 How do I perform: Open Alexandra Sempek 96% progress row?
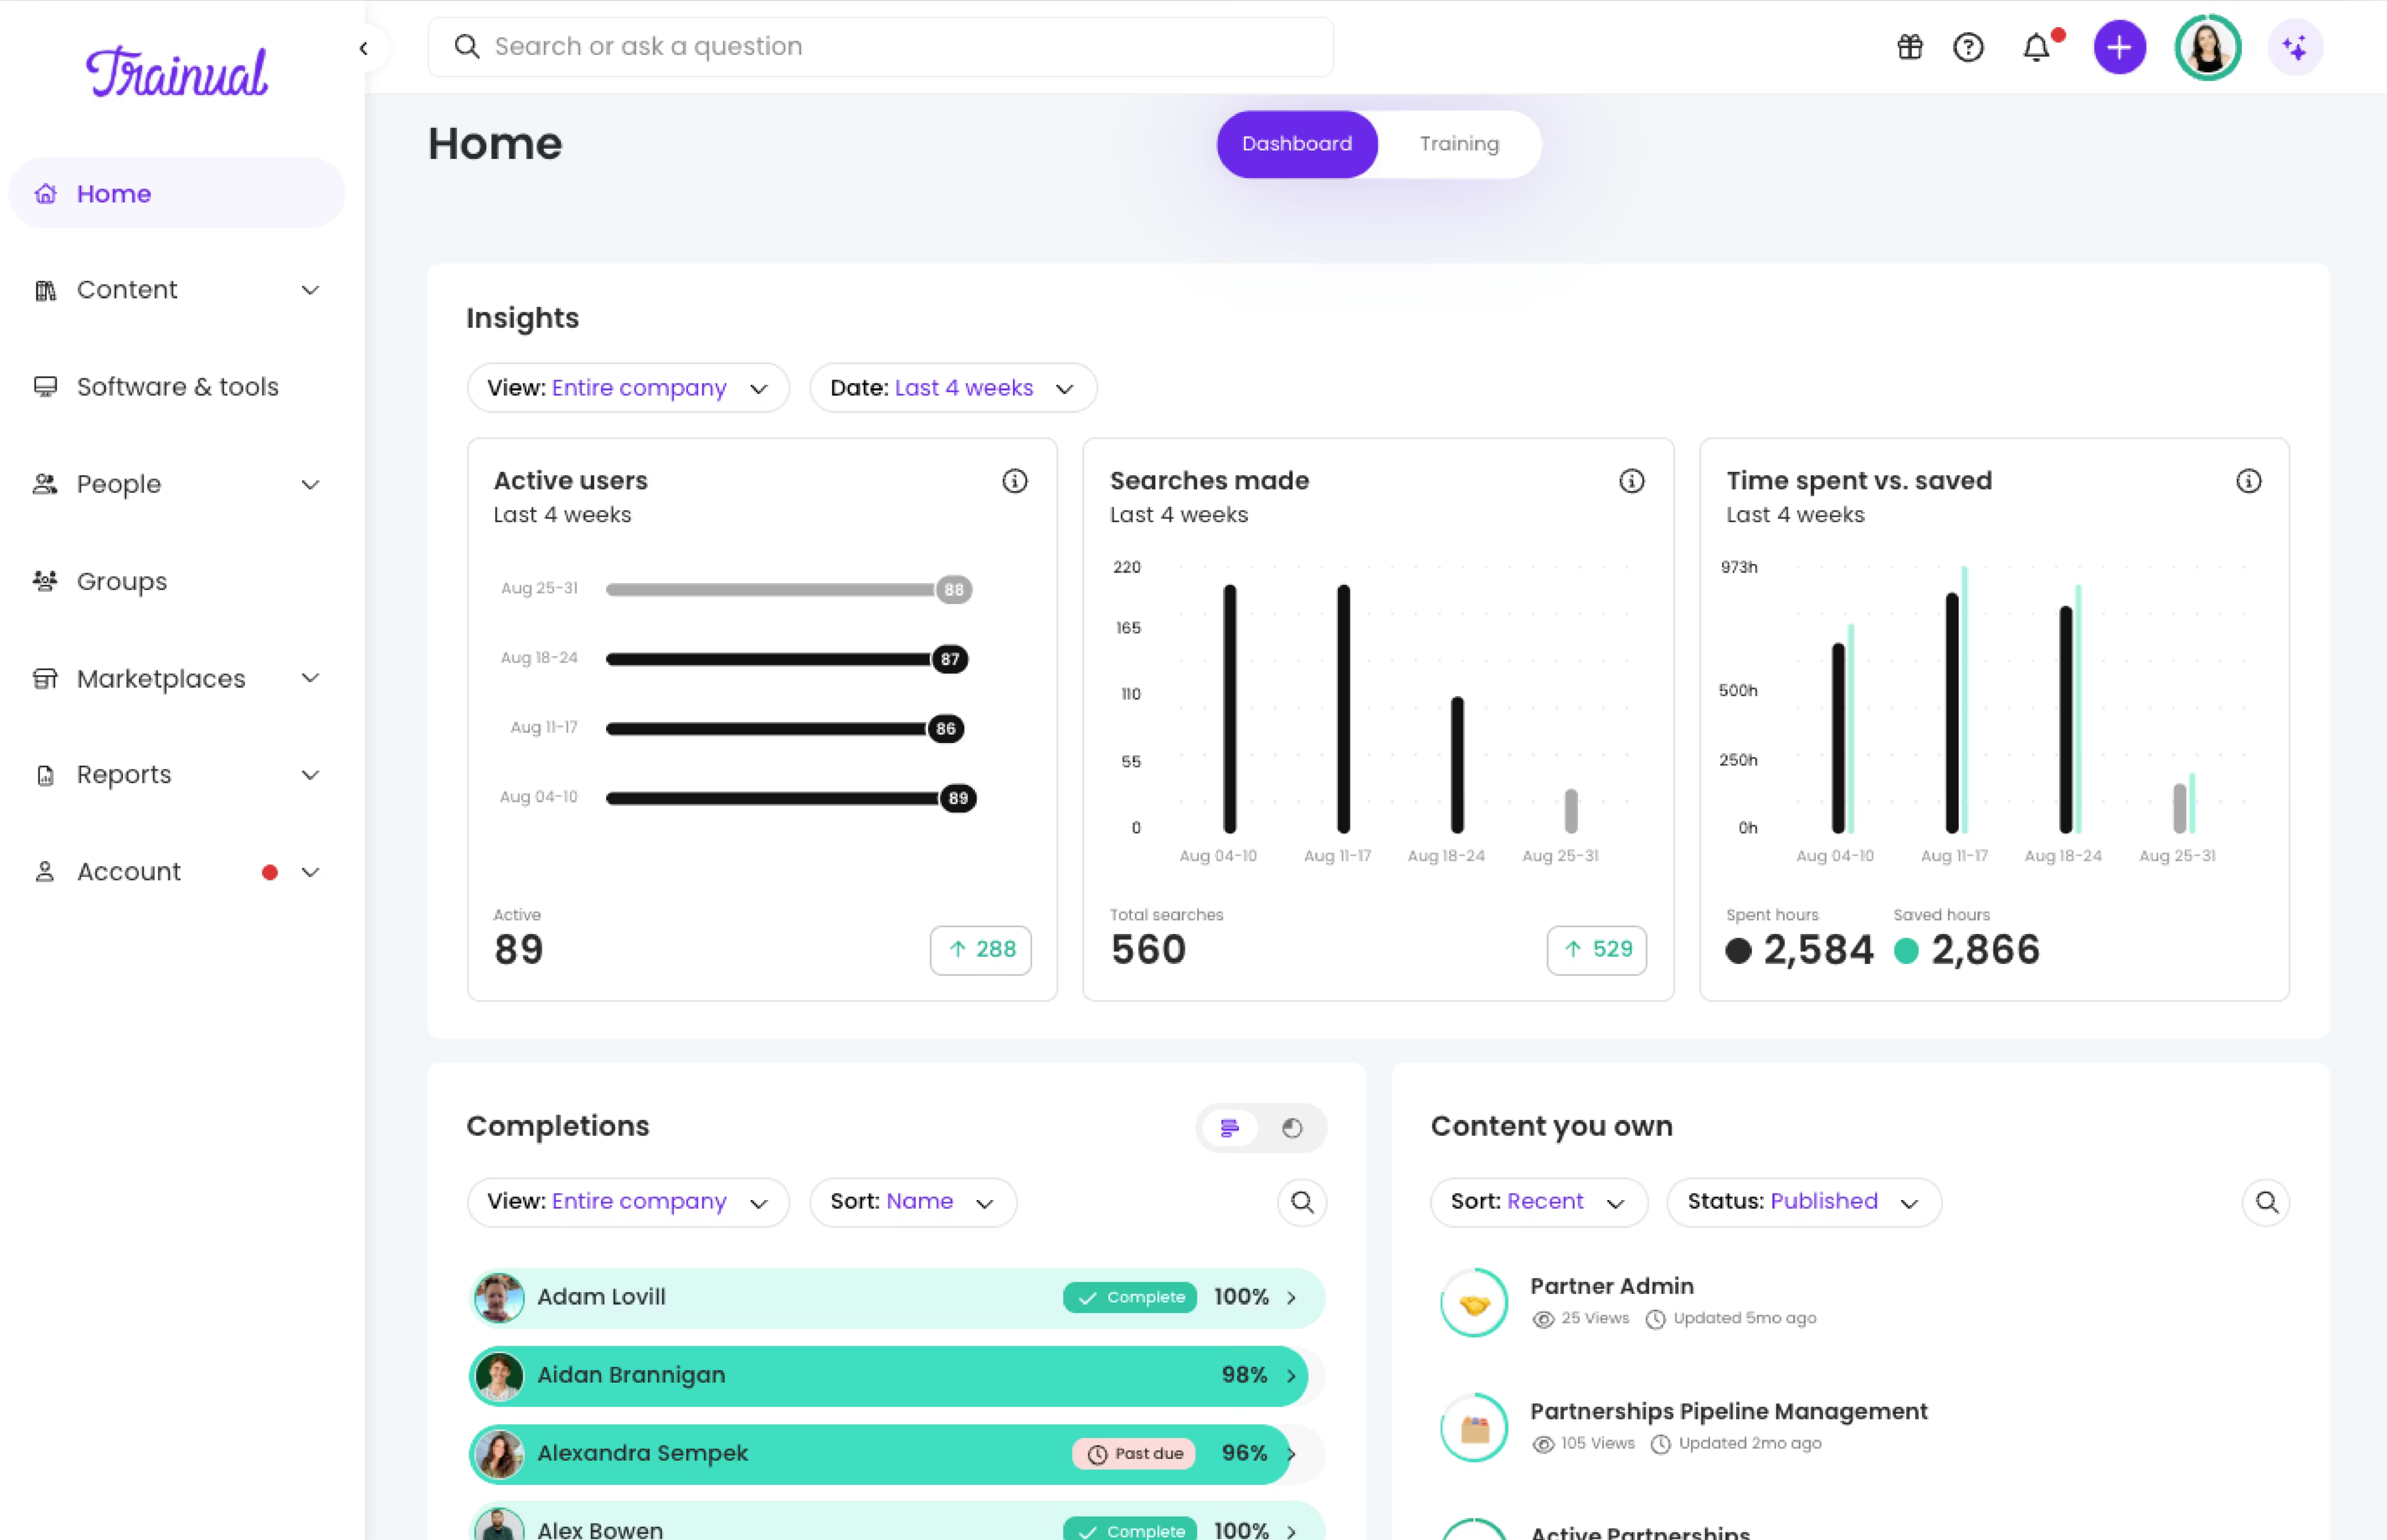click(897, 1454)
